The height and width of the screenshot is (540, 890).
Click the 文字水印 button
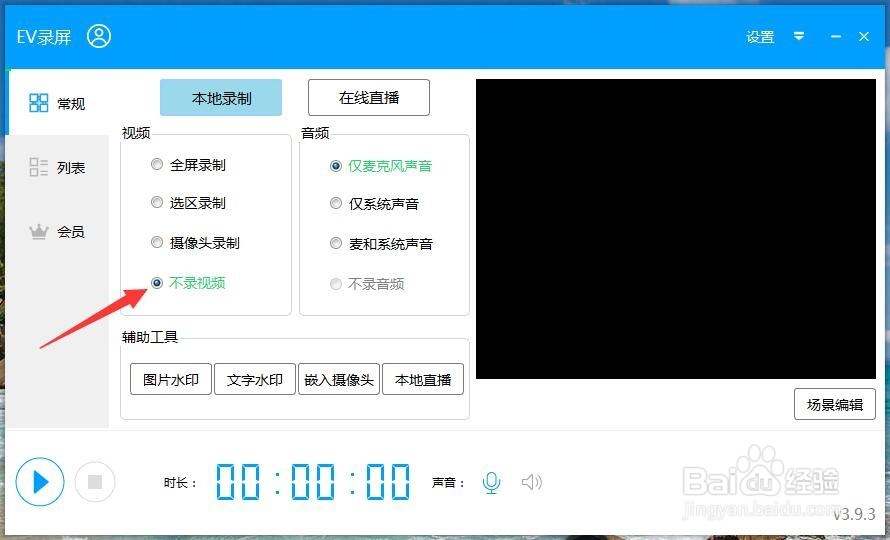coord(255,379)
